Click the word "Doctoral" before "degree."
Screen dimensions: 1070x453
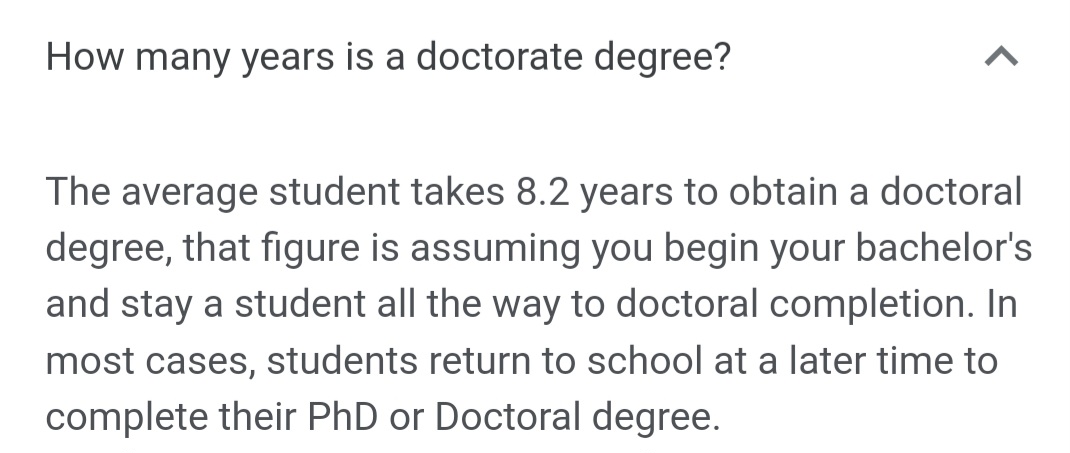click(508, 416)
